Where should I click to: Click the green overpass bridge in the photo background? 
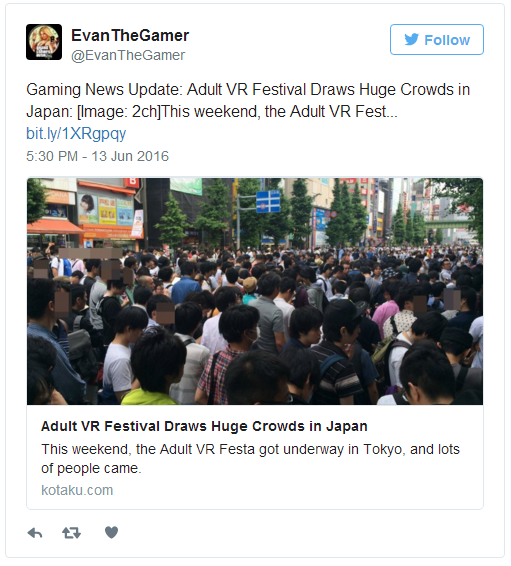click(449, 224)
